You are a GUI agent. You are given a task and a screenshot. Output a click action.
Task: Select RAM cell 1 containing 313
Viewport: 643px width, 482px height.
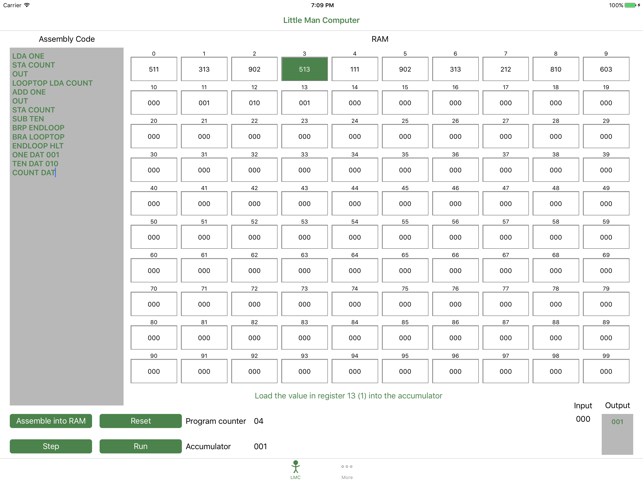(204, 69)
